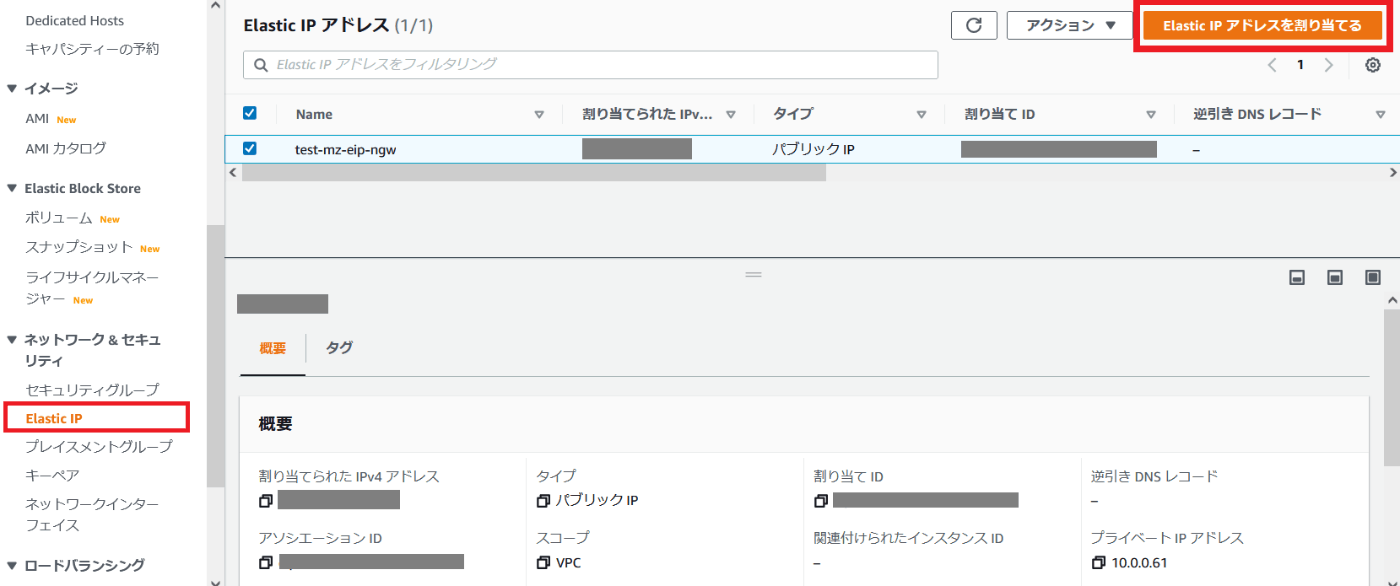Image resolution: width=1400 pixels, height=586 pixels.
Task: Click the detail pane scroll-up arrow
Action: click(1392, 299)
